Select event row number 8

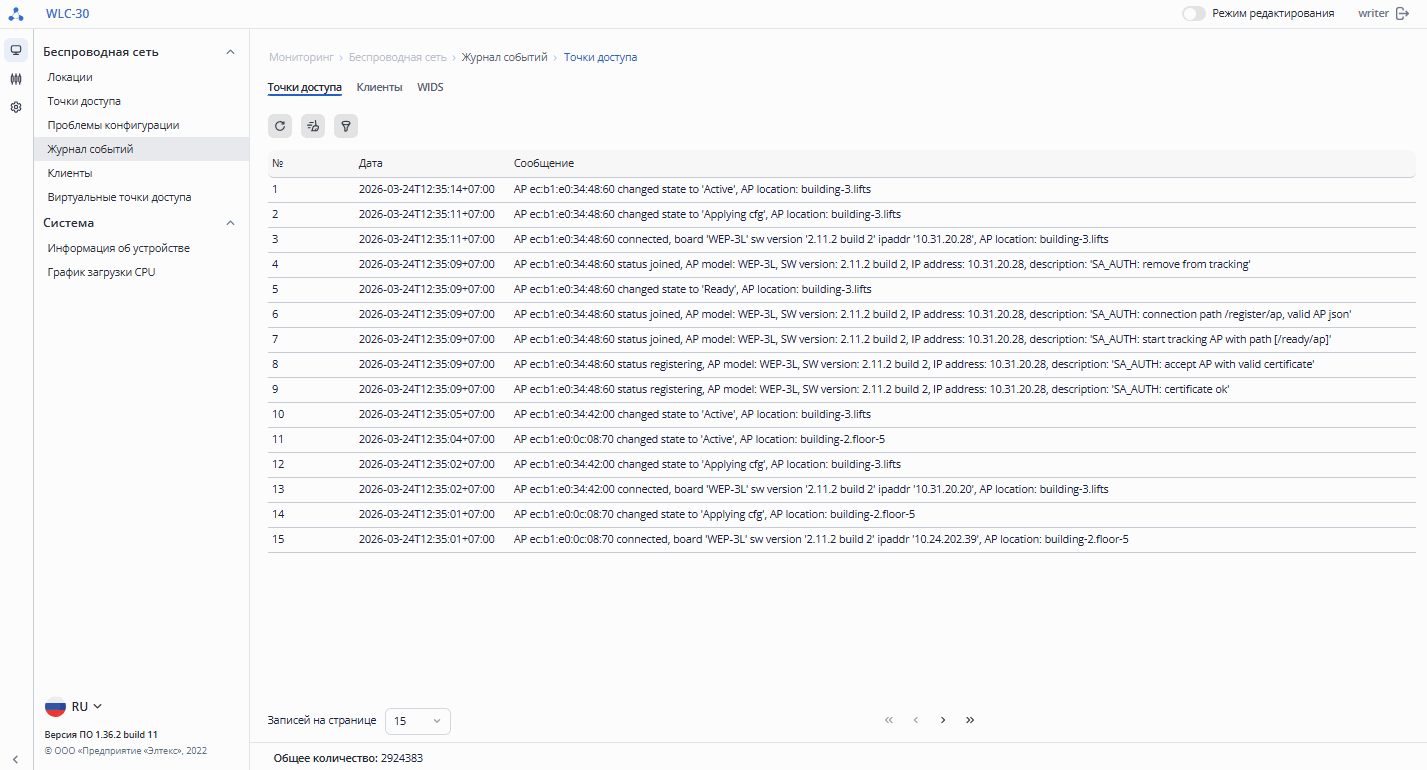click(841, 364)
